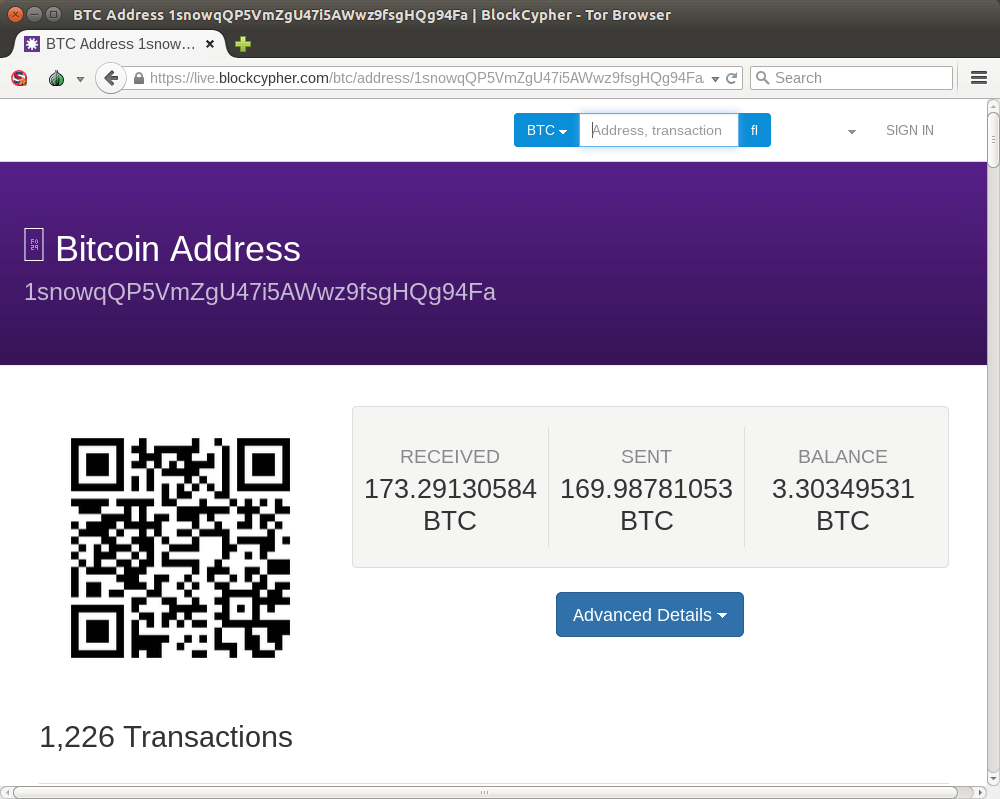Open the BTC currency dropdown
Image resolution: width=1000 pixels, height=799 pixels.
click(x=547, y=130)
